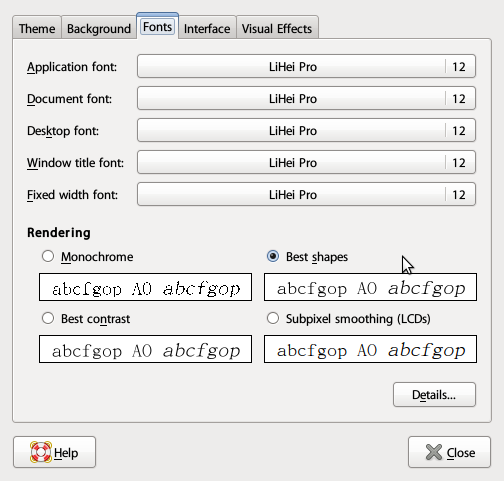Open Fixed width font chooser
The image size is (504, 481).
[306, 194]
